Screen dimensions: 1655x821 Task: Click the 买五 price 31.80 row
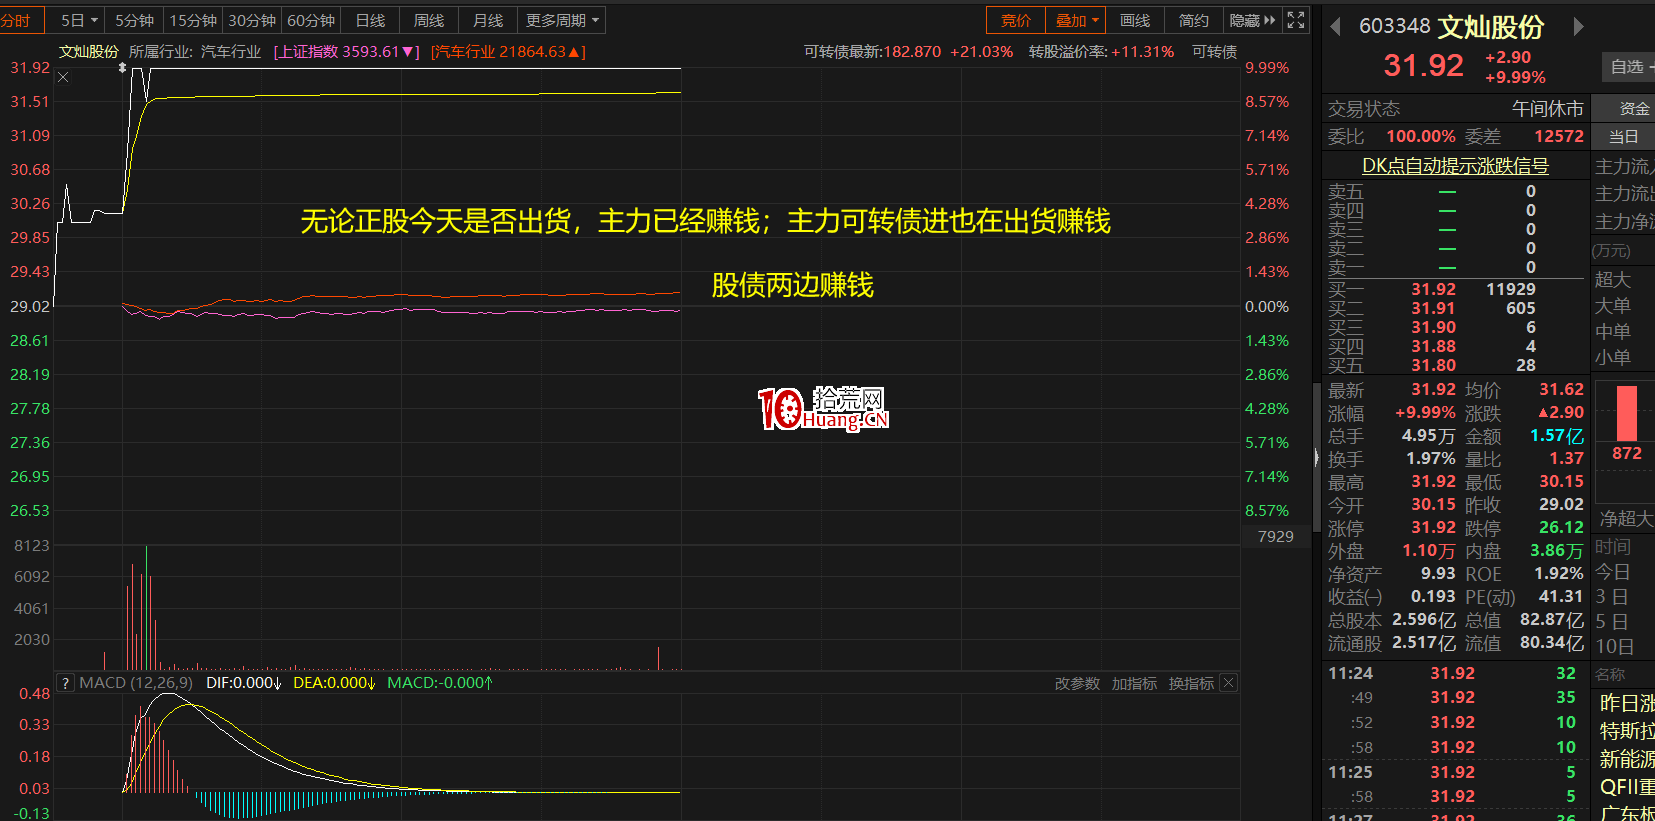pos(1456,365)
